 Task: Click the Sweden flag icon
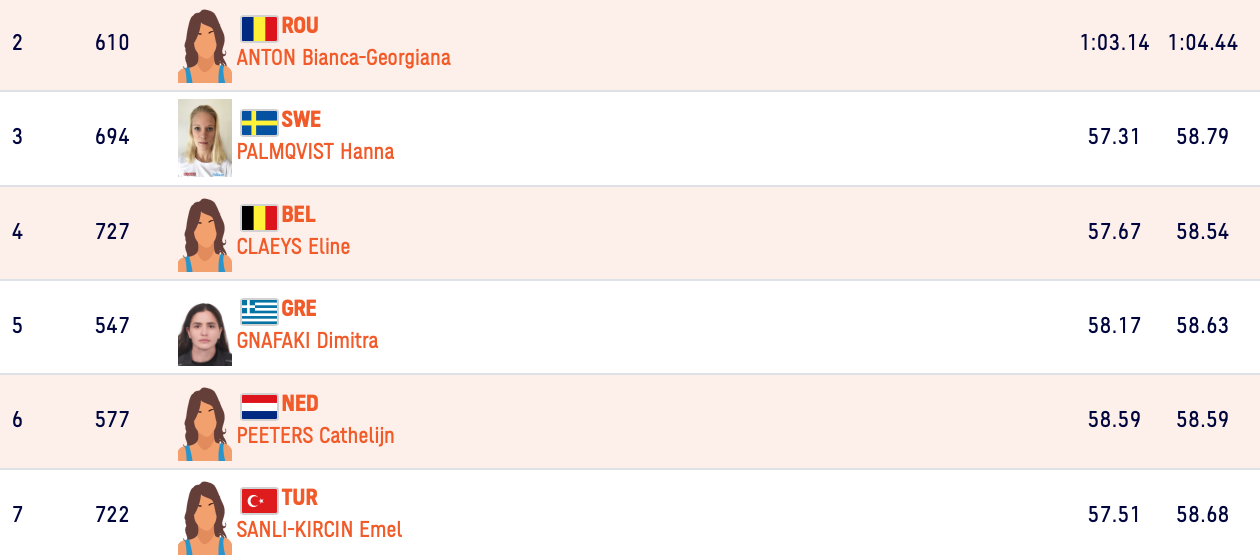(x=259, y=122)
